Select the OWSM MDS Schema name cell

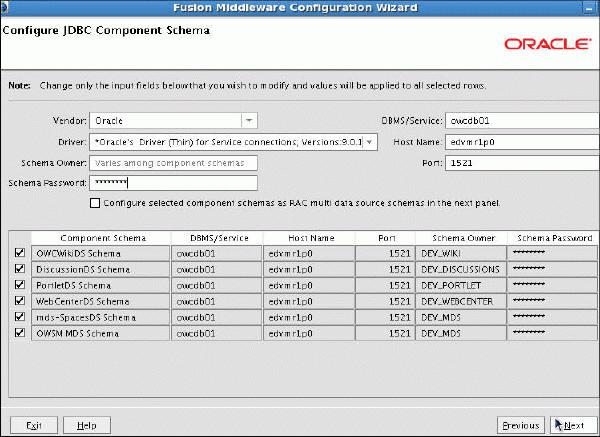101,333
